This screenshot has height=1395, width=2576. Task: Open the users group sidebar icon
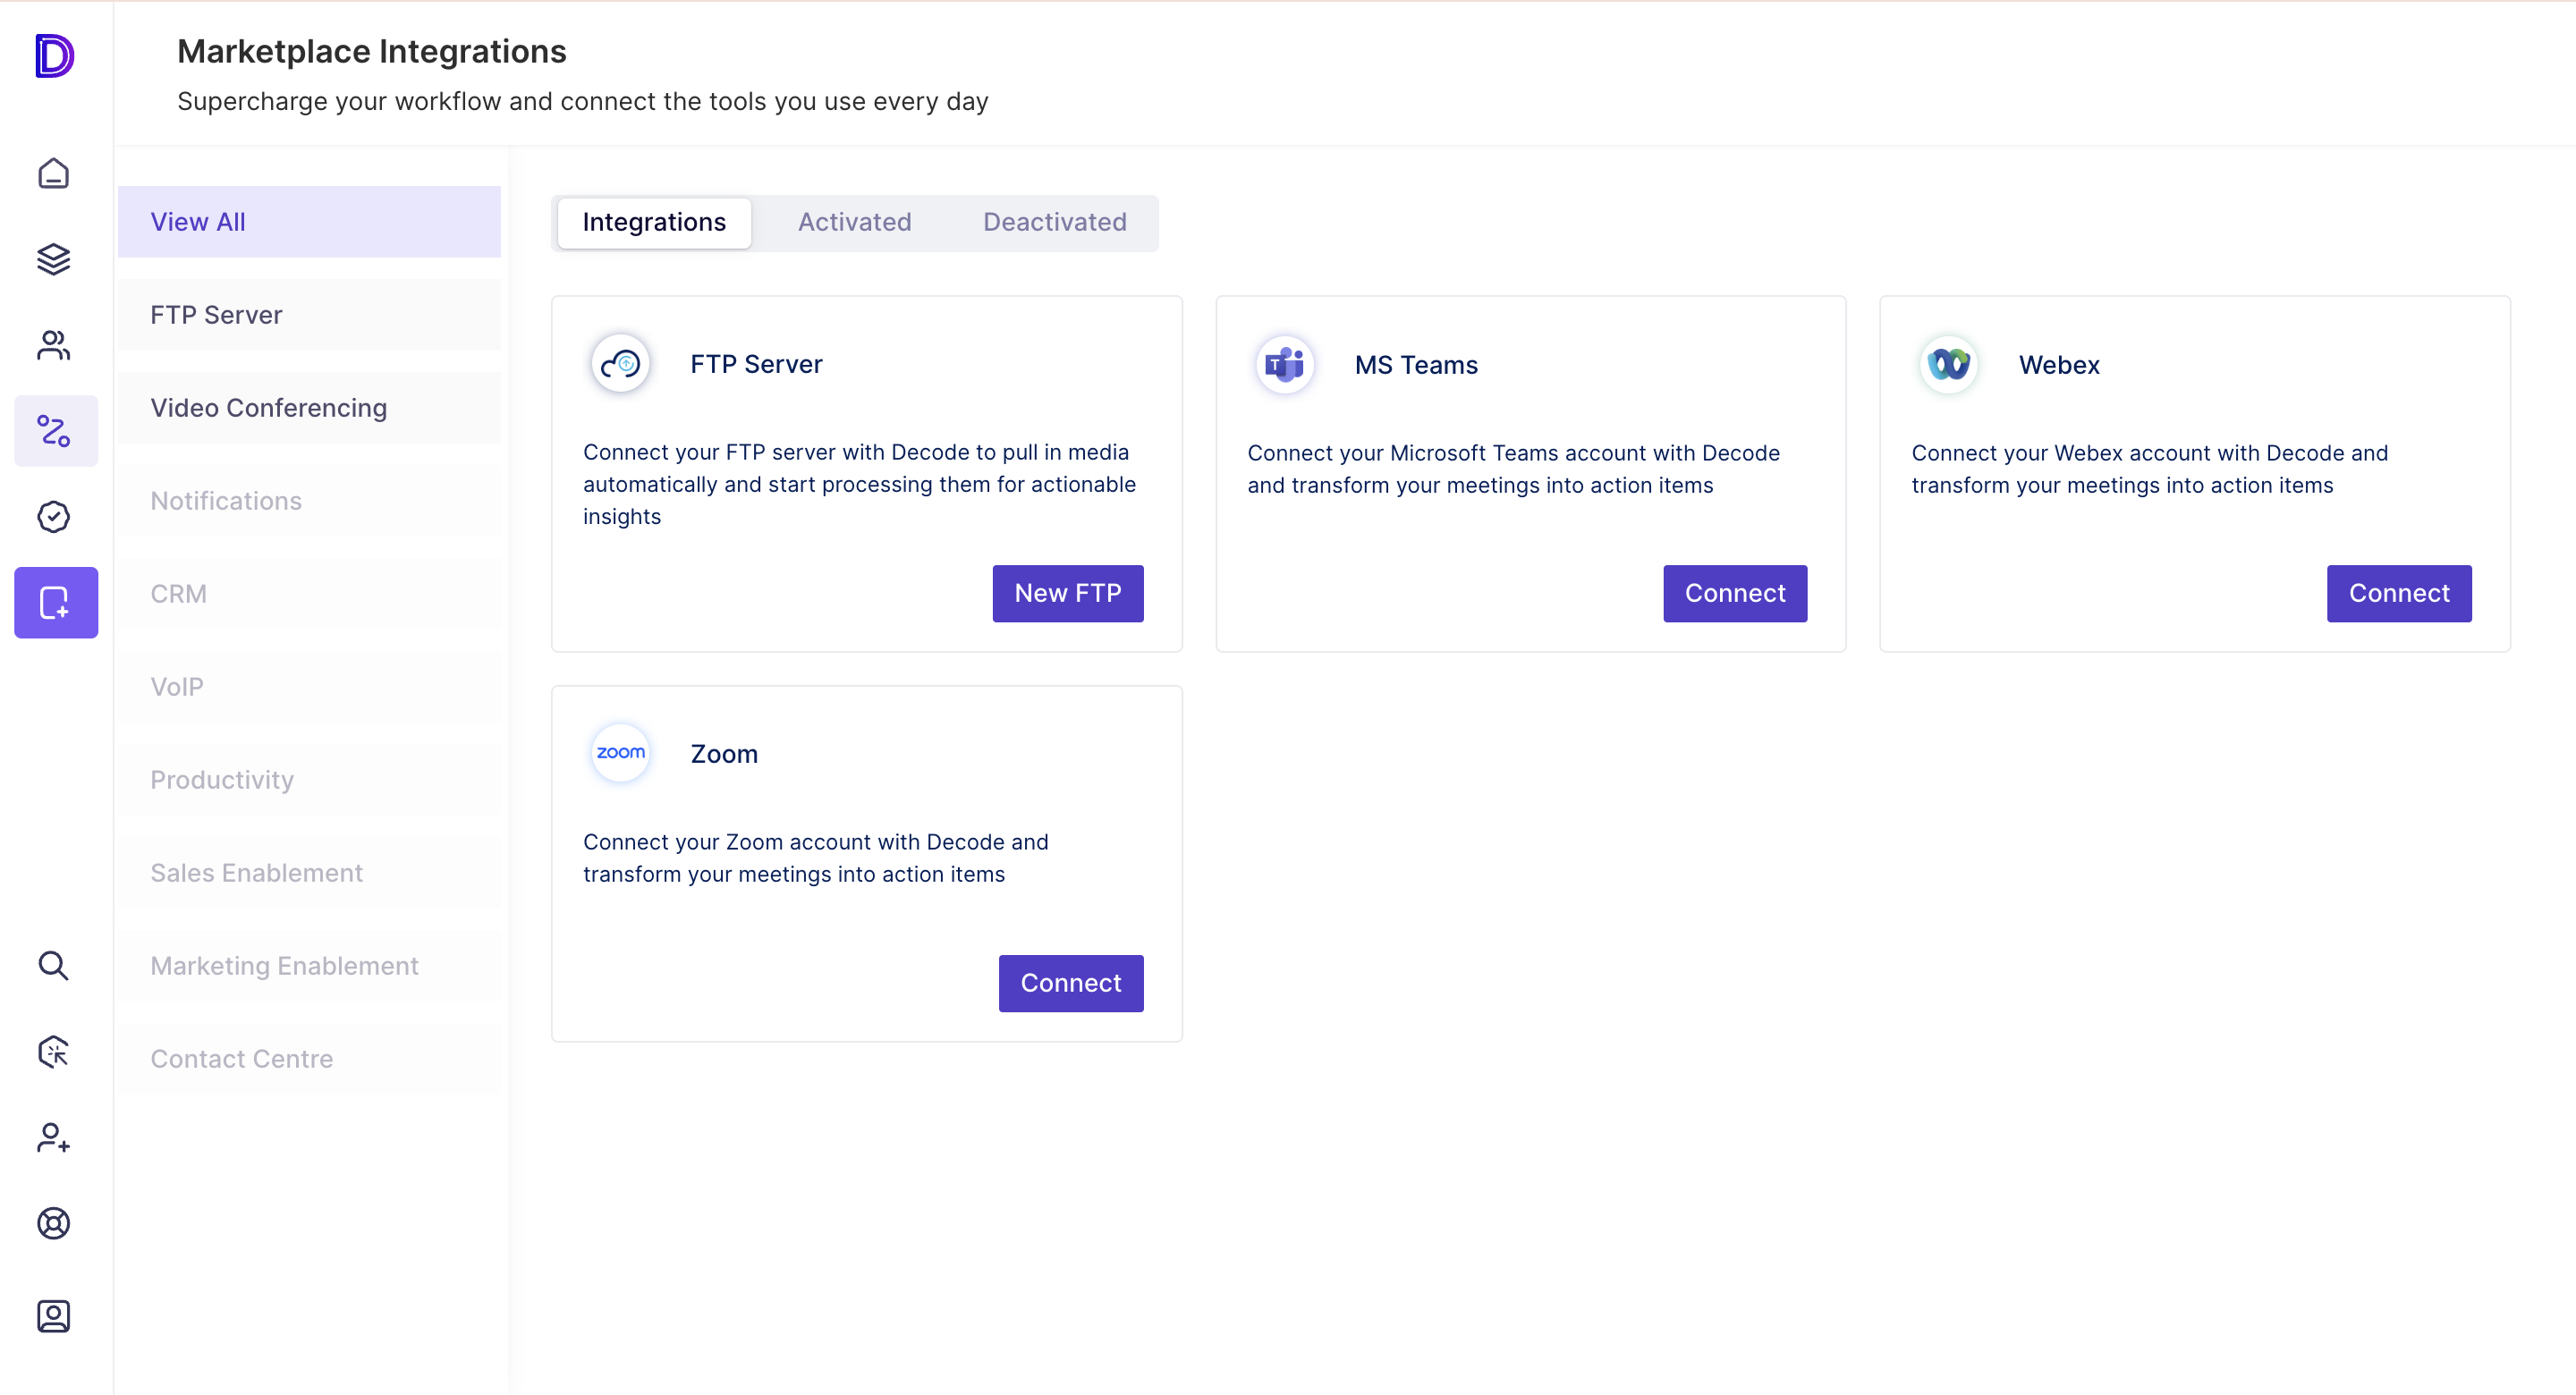54,346
